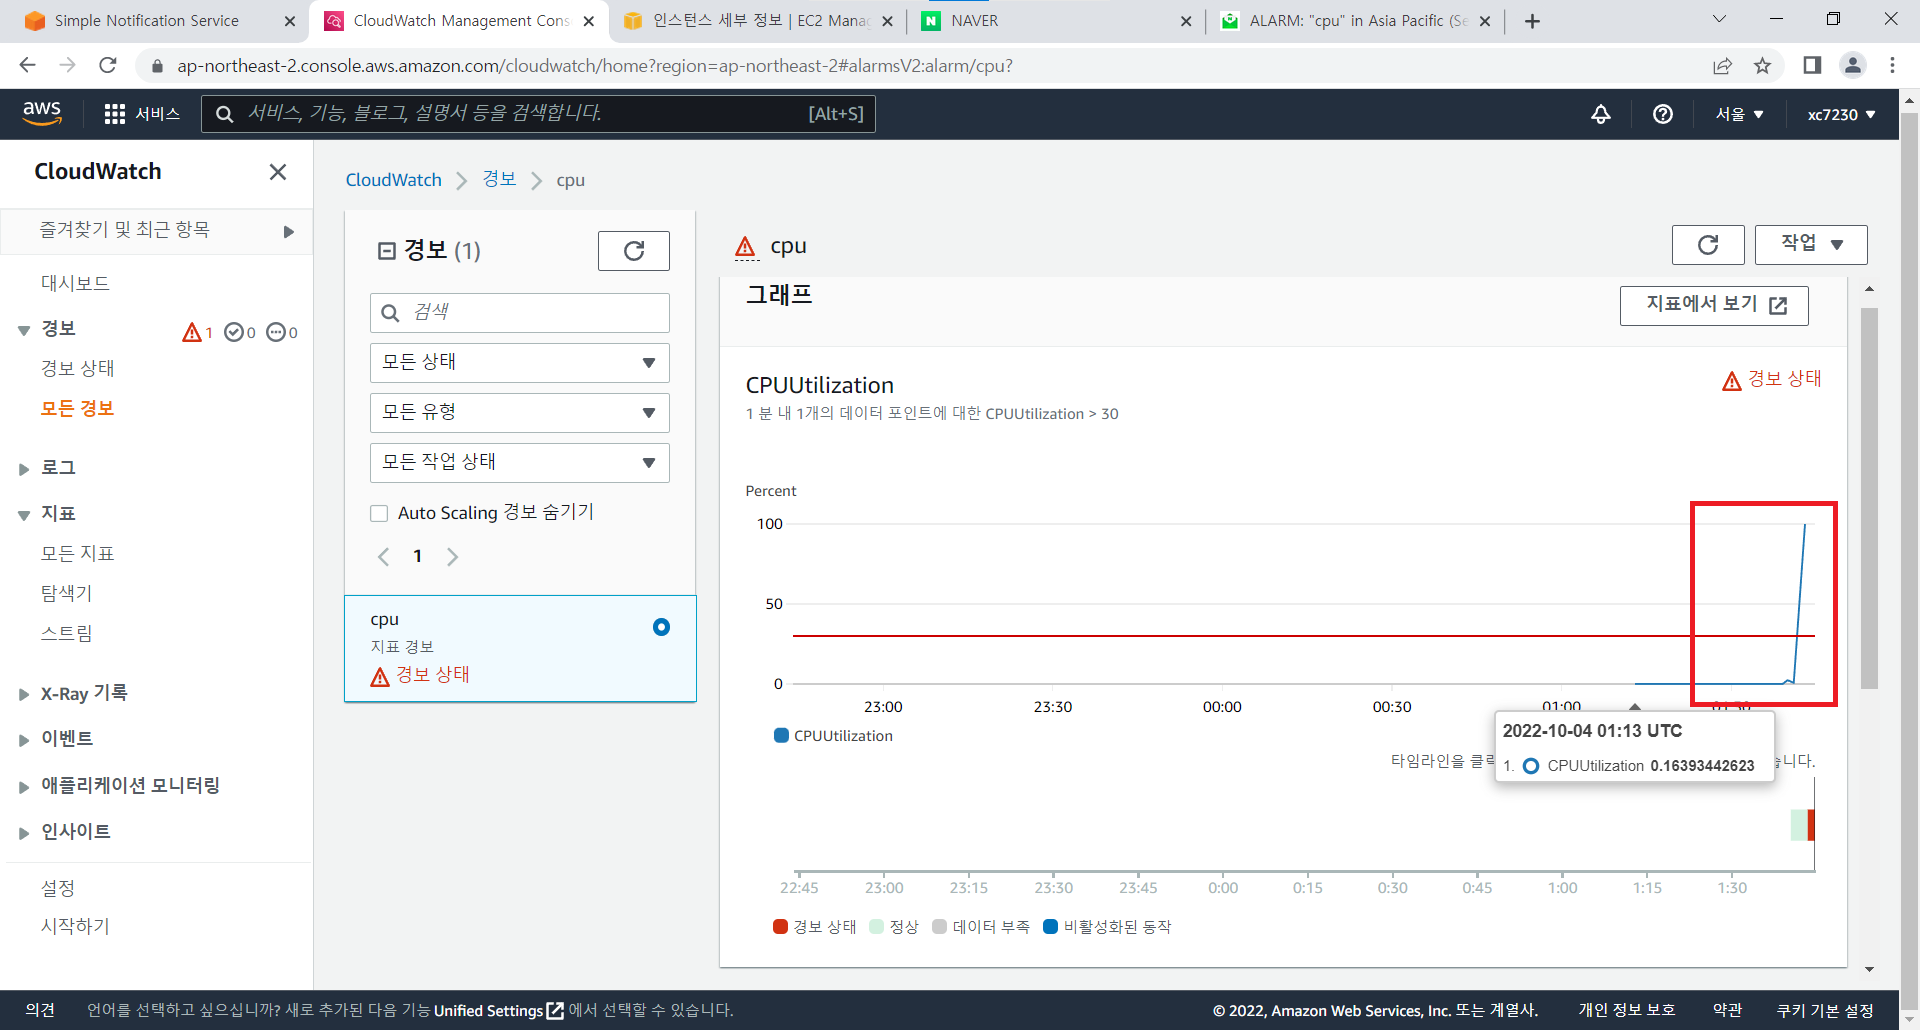1920x1030 pixels.
Task: Go to the previous alarm list page
Action: coord(383,557)
